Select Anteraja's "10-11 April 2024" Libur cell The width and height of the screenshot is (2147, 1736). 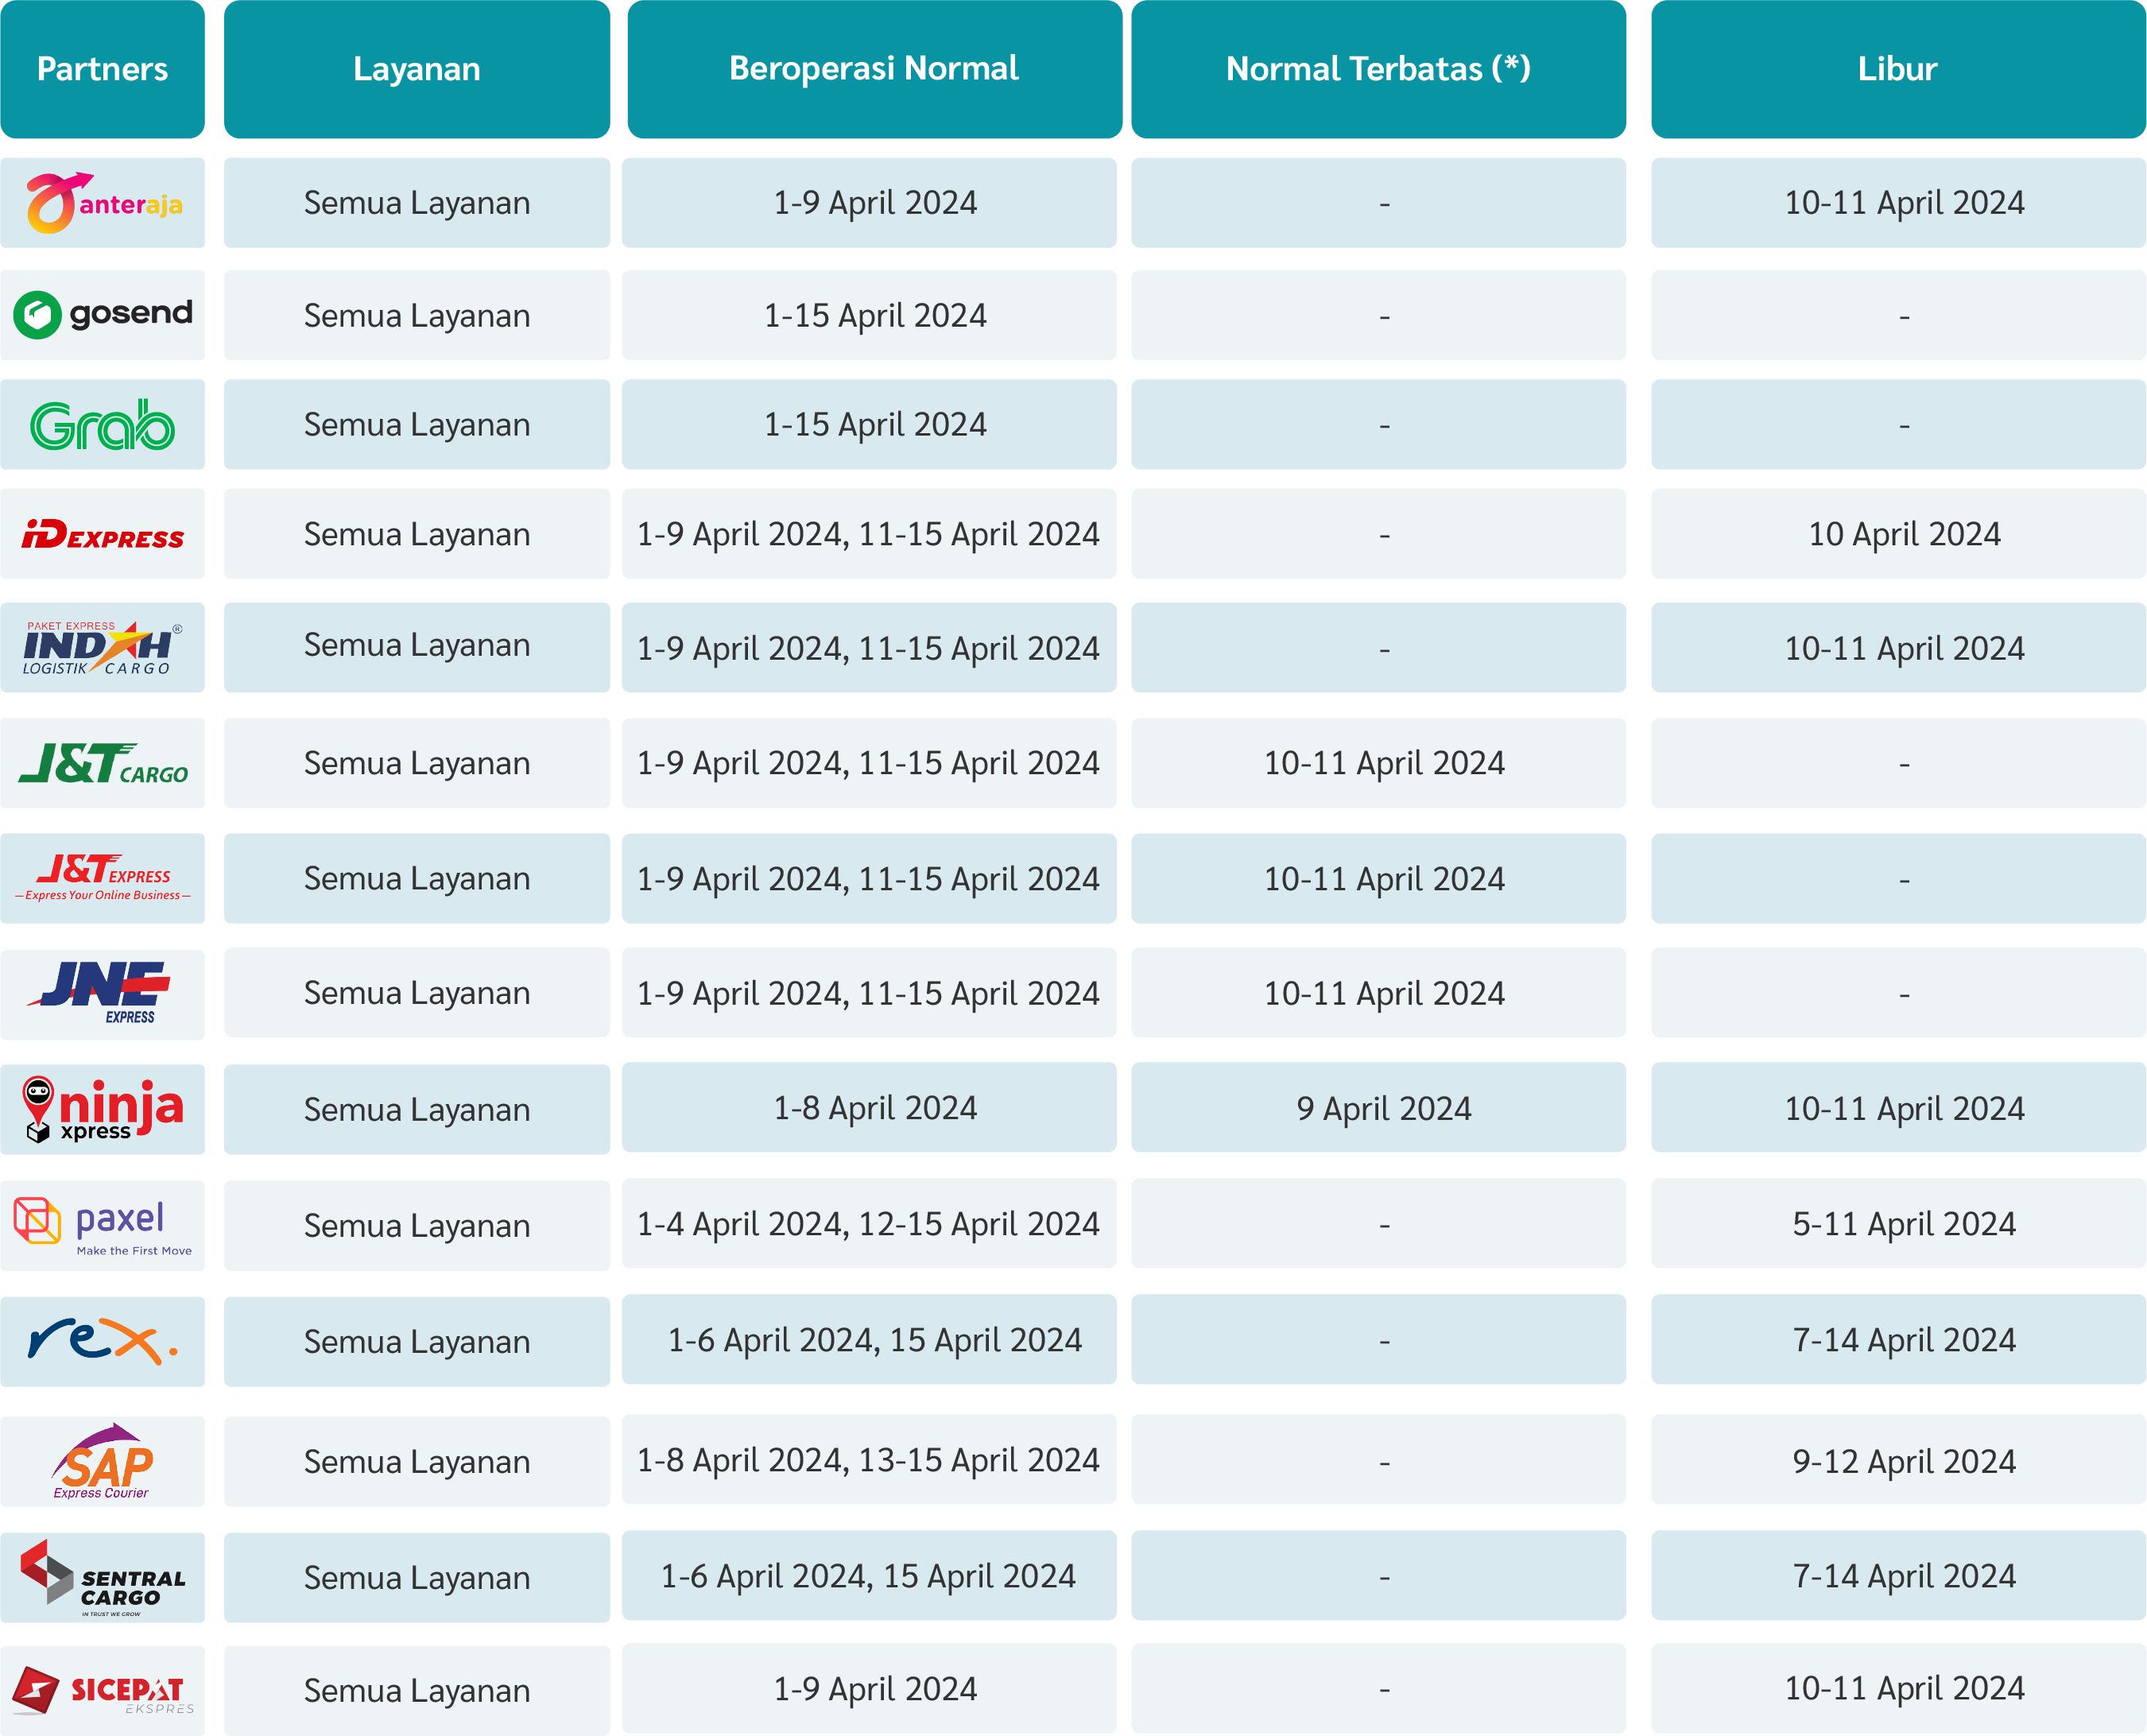tap(1898, 203)
